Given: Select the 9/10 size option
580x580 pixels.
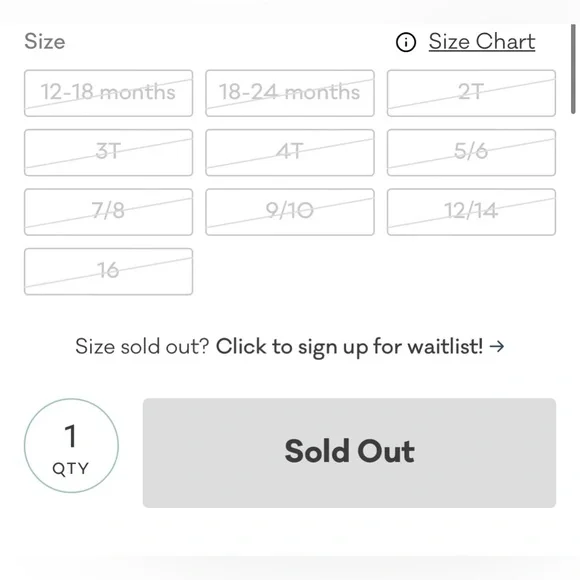Looking at the screenshot, I should [290, 212].
